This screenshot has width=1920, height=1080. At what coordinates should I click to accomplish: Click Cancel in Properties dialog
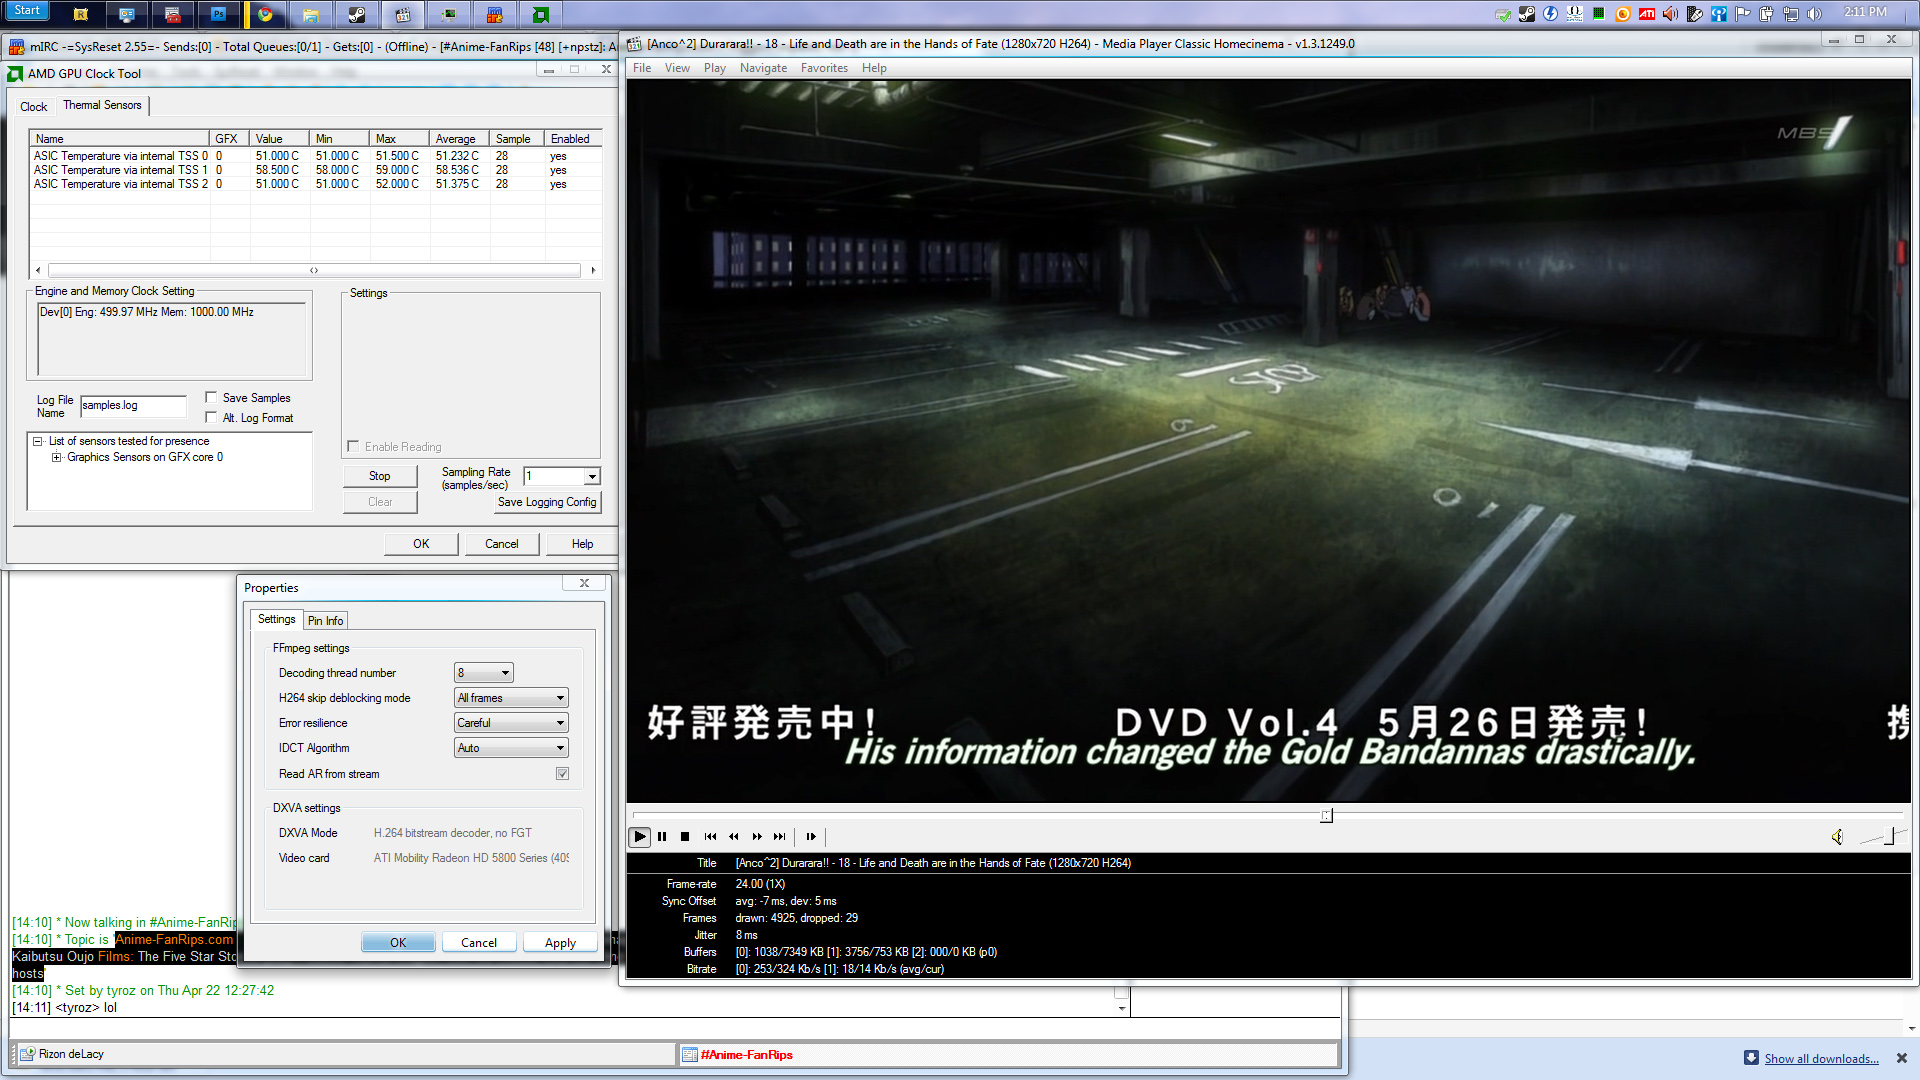click(479, 943)
